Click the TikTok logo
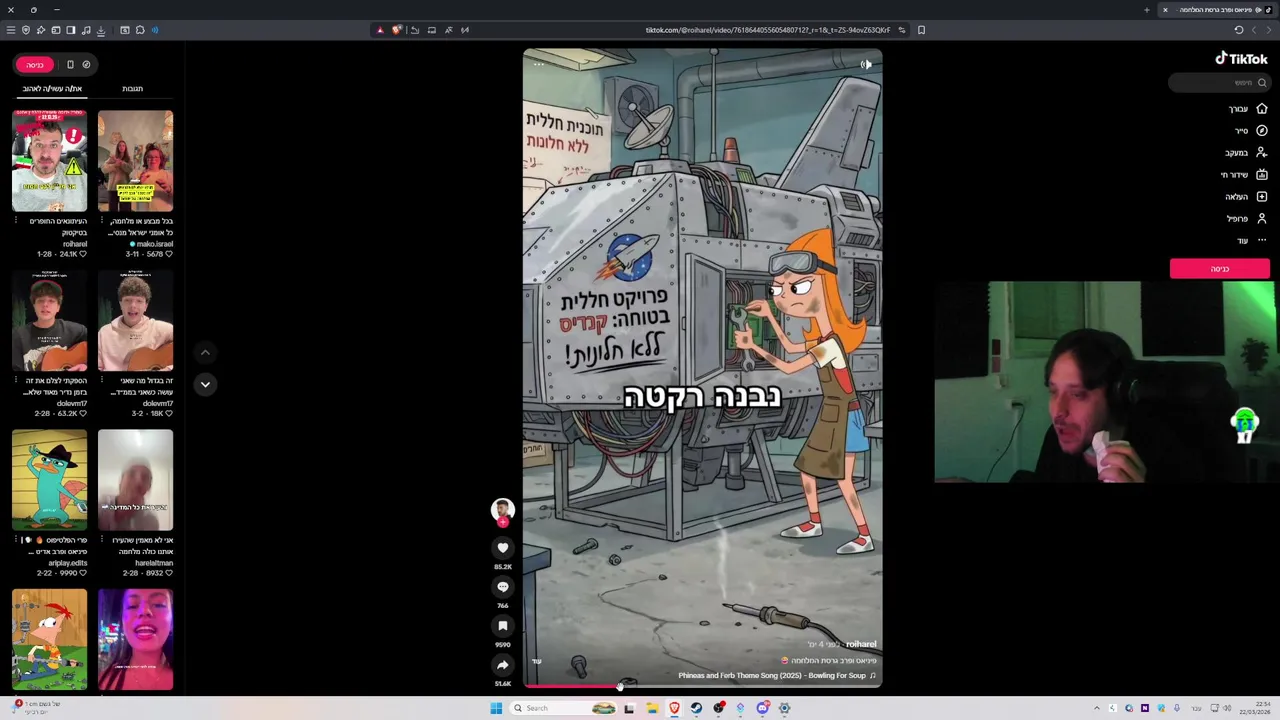This screenshot has width=1280, height=720. coord(1241,59)
